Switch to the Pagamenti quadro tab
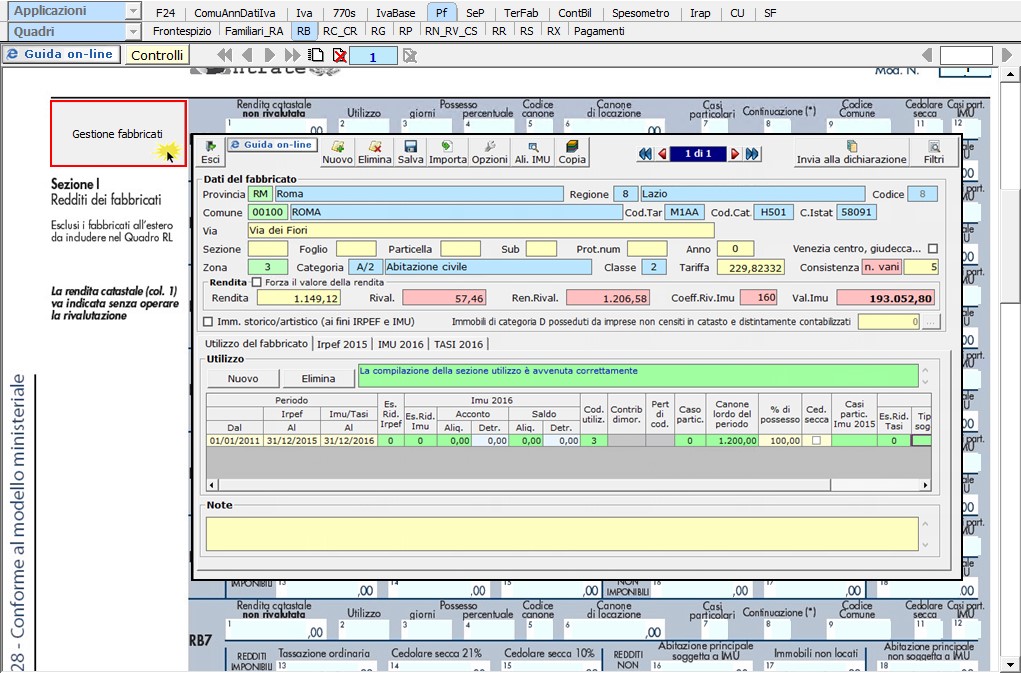The image size is (1021, 673). pyautogui.click(x=599, y=31)
